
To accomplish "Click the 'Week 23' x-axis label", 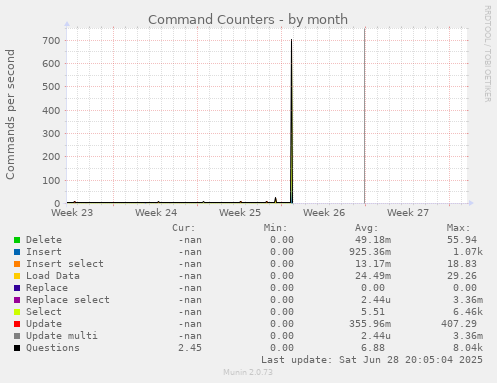I will pos(72,213).
